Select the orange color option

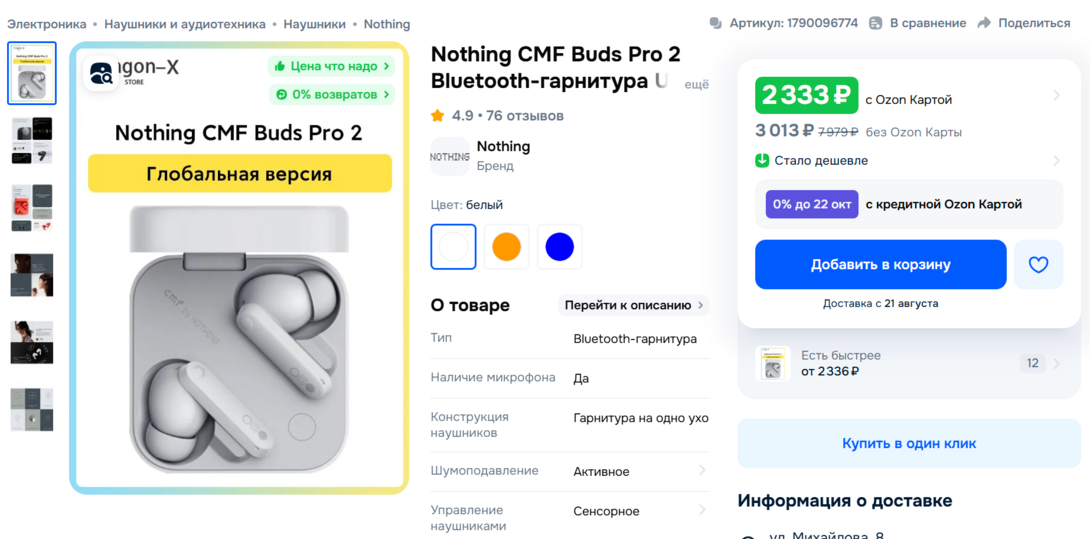506,247
